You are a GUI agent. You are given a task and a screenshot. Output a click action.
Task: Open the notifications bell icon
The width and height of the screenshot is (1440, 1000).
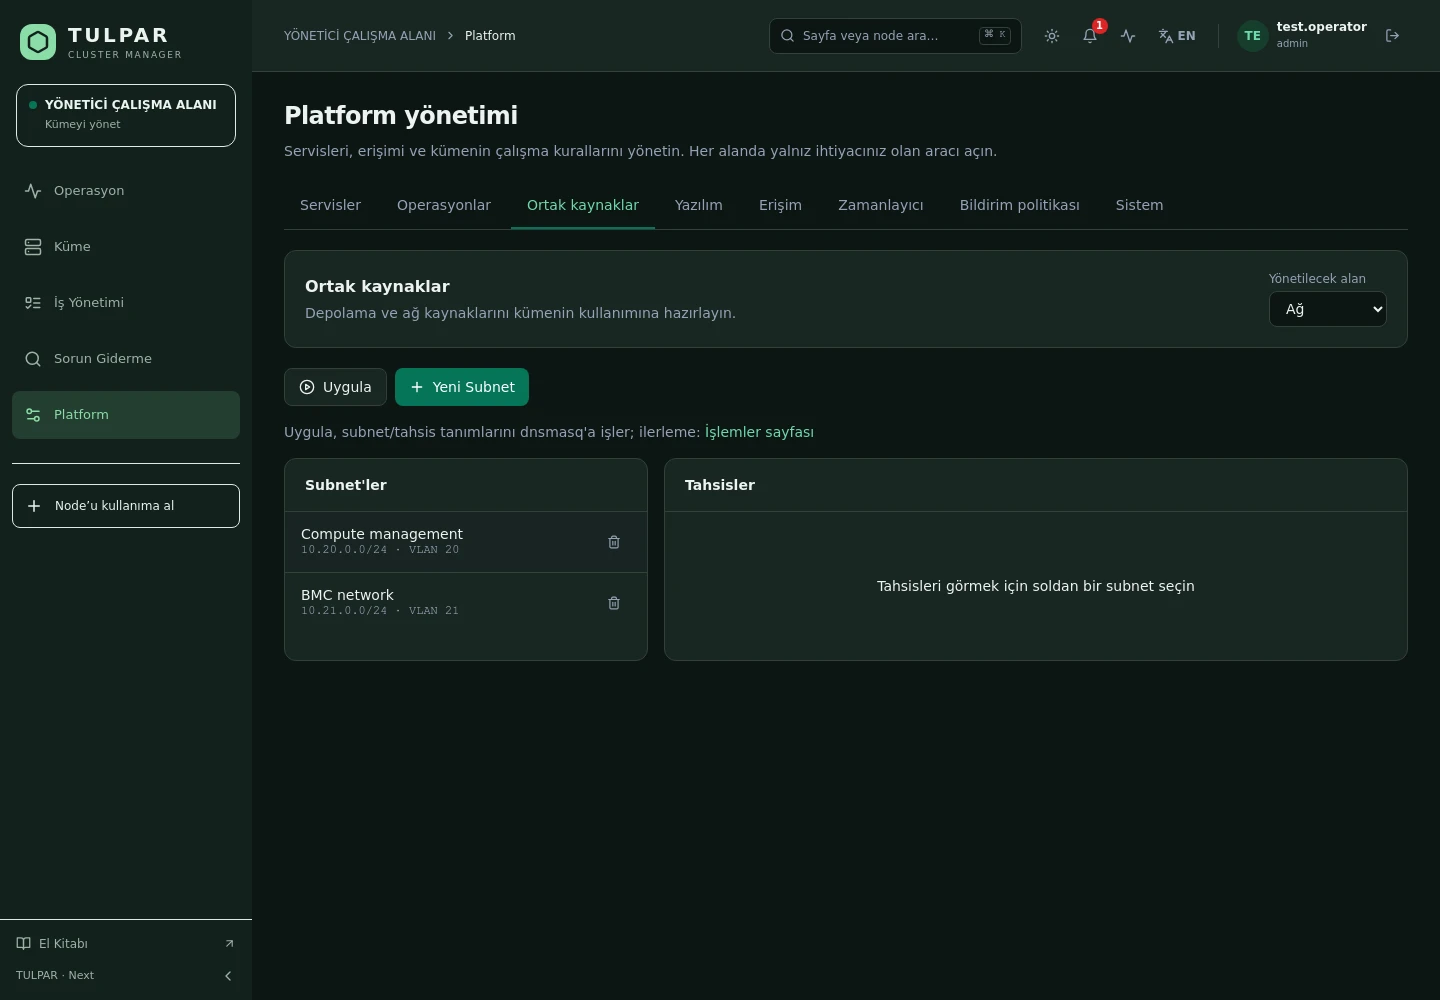(1090, 36)
